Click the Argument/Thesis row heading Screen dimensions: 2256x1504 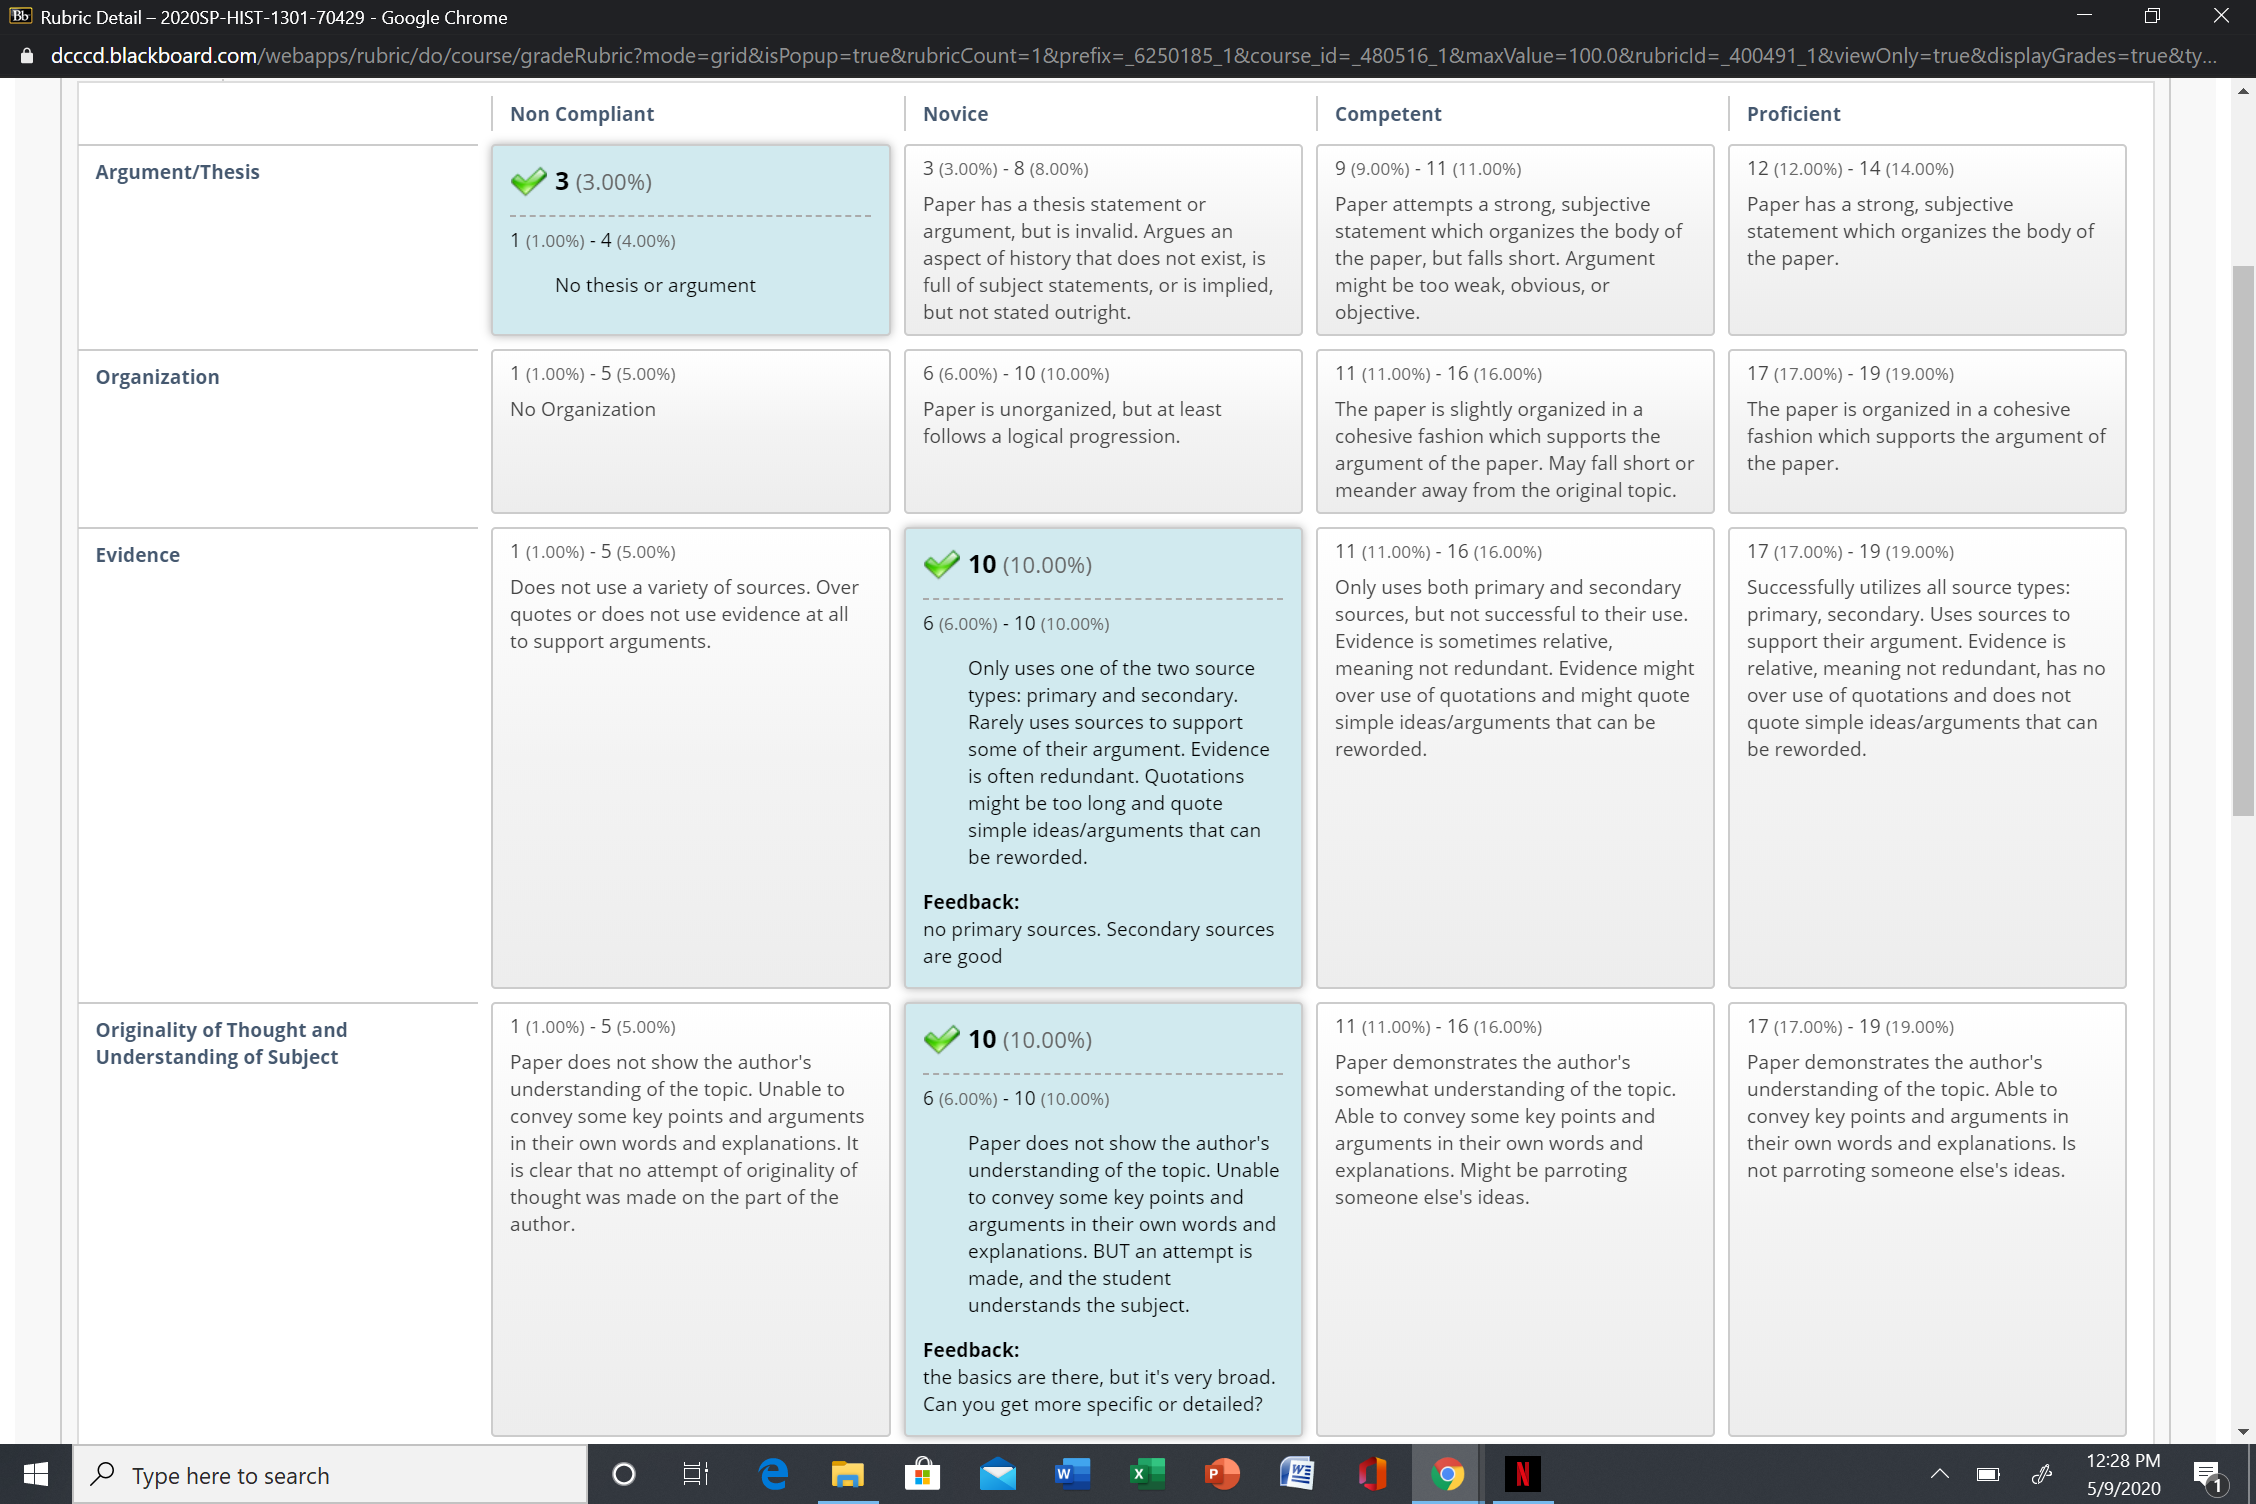click(x=177, y=172)
